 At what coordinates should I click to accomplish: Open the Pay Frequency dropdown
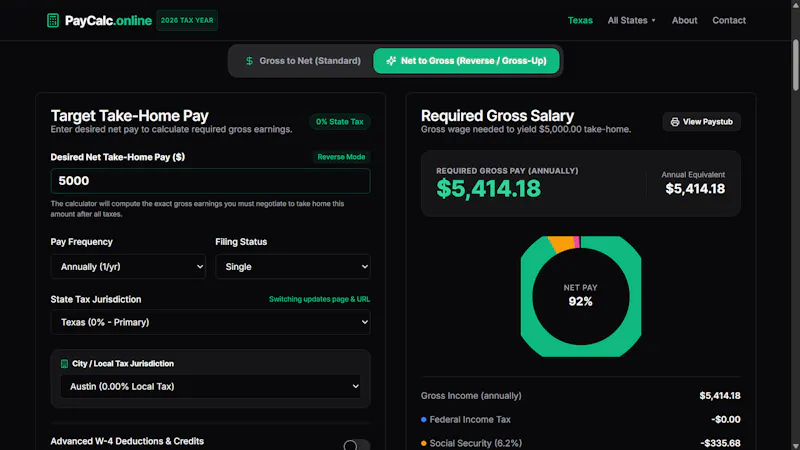pos(128,266)
